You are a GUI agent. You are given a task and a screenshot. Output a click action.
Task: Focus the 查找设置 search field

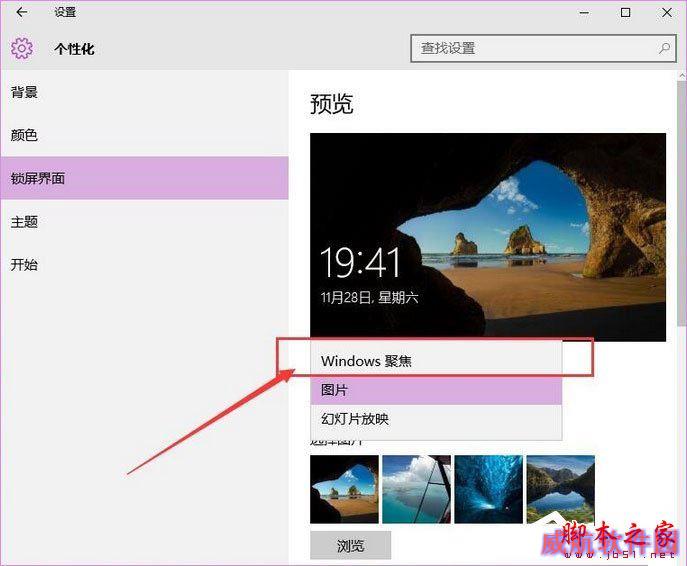(543, 48)
